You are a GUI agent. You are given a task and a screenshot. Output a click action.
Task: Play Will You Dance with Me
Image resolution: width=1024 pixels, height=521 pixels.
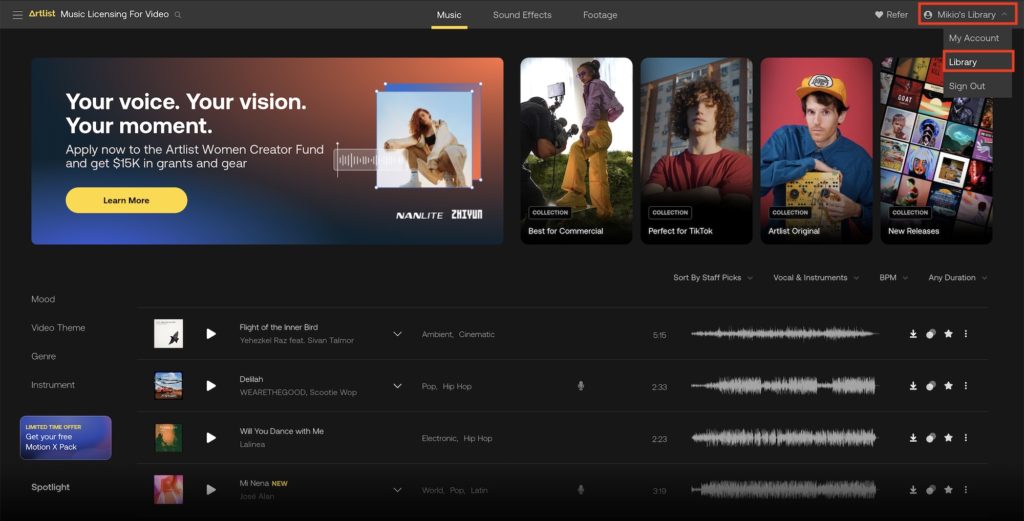coord(211,437)
